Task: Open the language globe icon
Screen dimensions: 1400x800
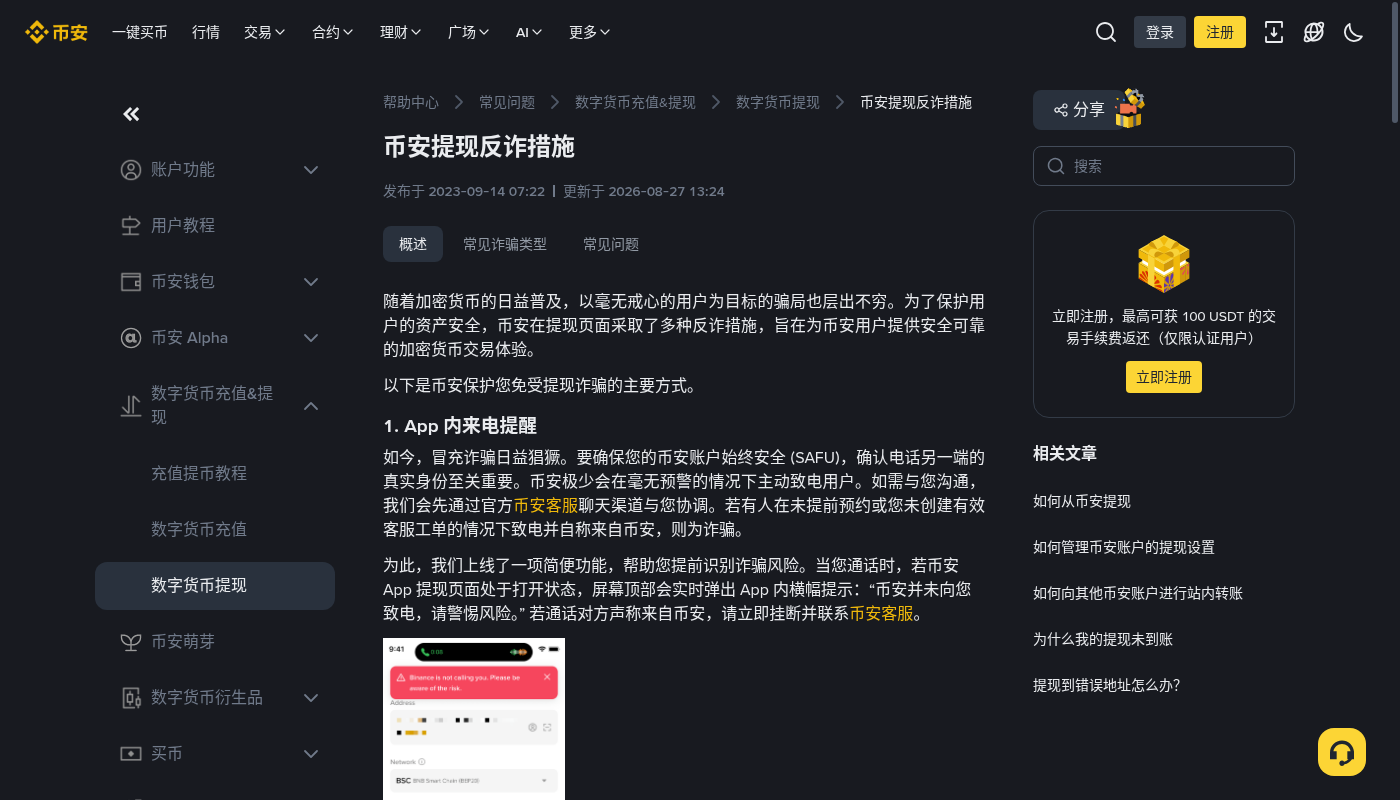Action: click(x=1314, y=32)
